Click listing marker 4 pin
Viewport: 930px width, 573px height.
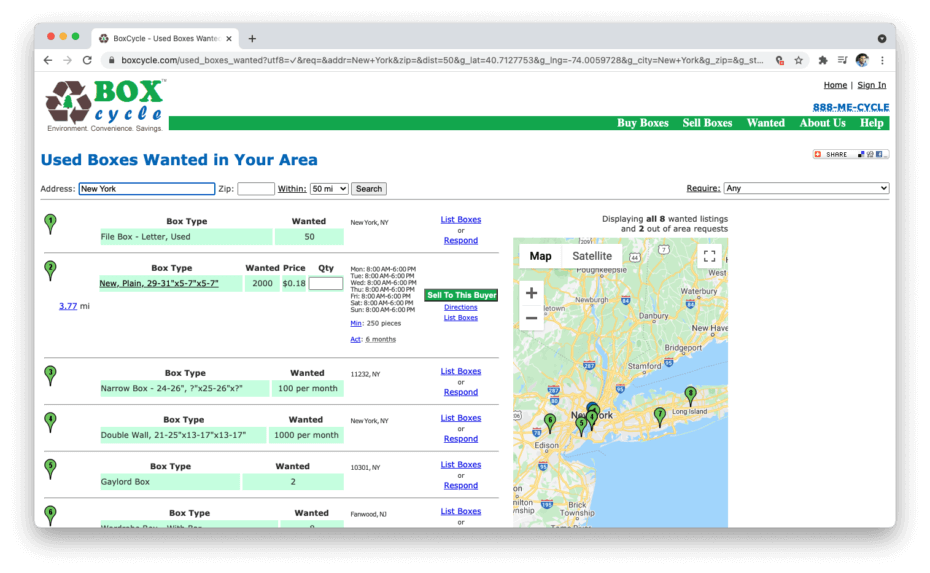50,422
